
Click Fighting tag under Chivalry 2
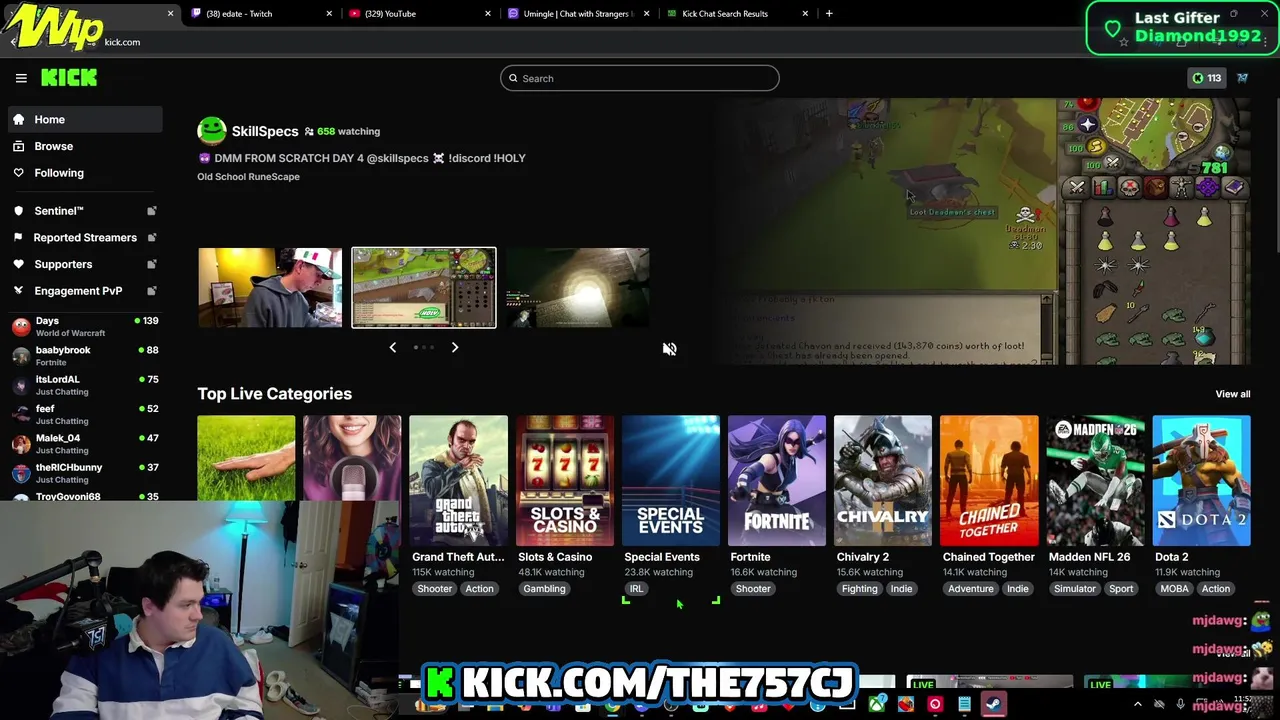(x=859, y=589)
